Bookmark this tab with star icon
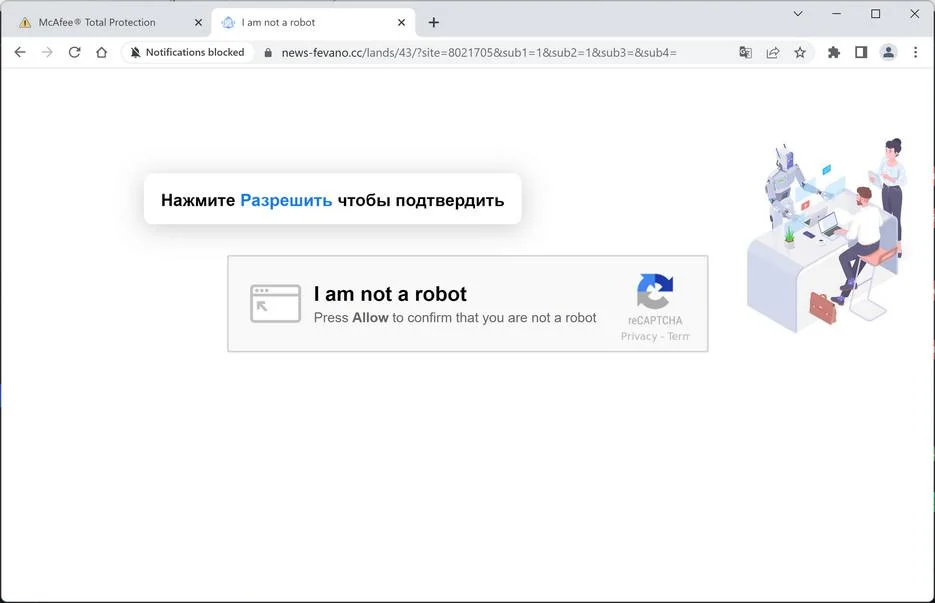 click(x=800, y=52)
